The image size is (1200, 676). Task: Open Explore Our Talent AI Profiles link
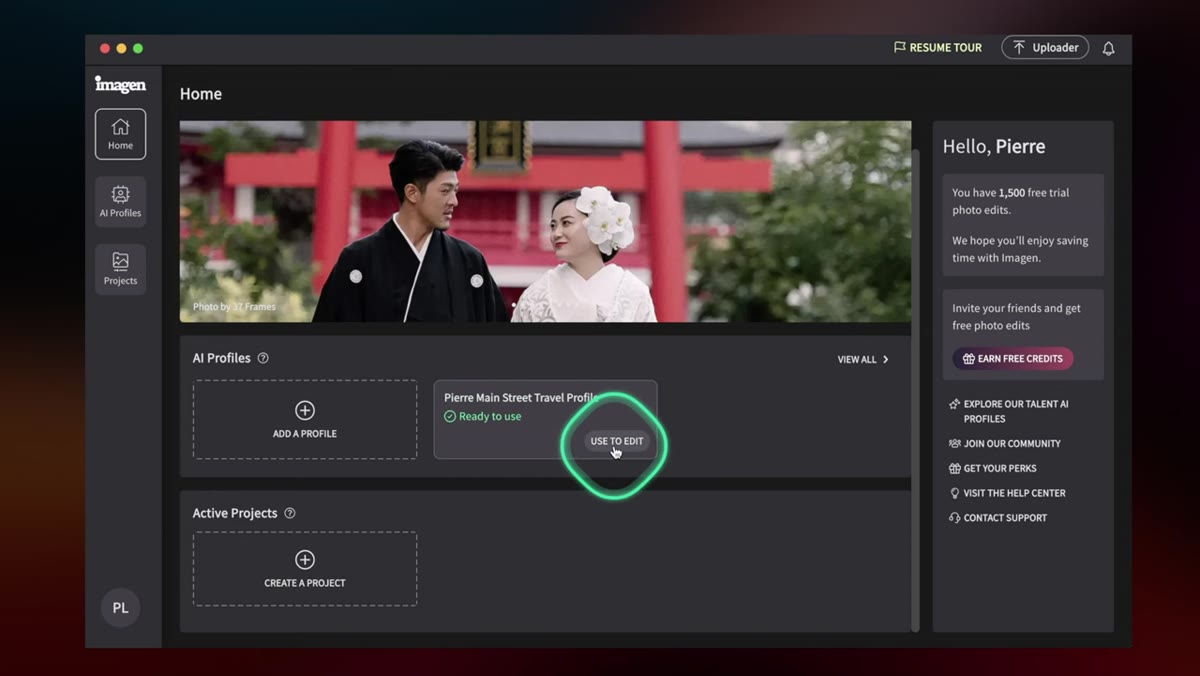[x=1009, y=411]
